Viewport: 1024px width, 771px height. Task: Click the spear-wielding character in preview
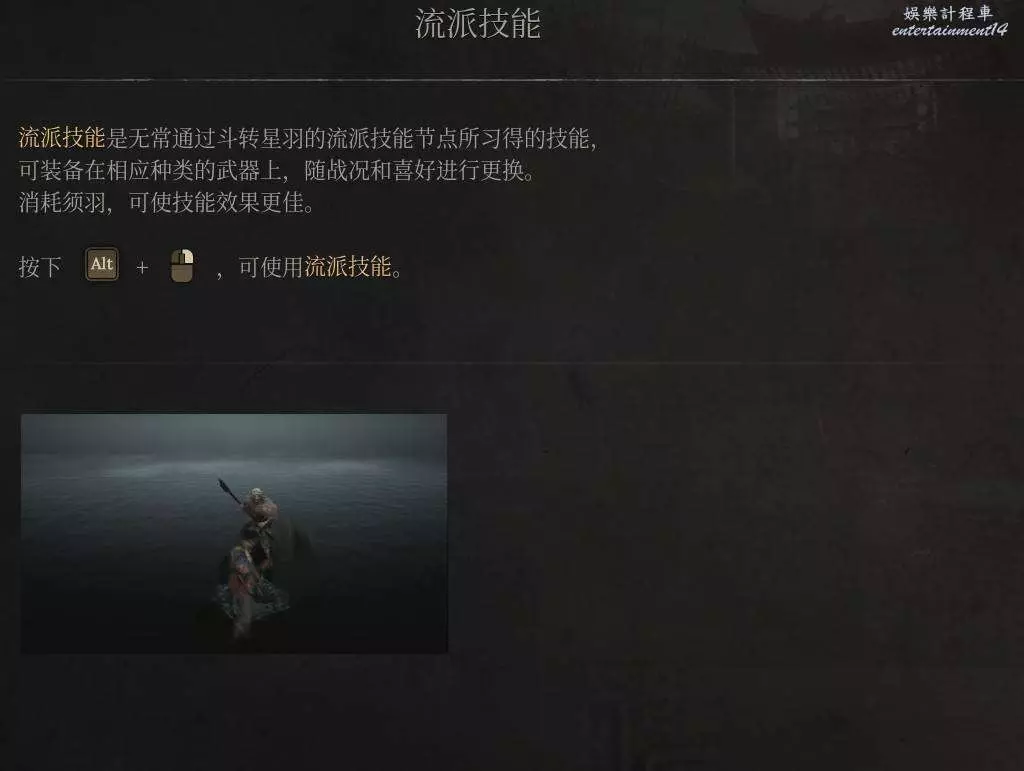(x=258, y=508)
